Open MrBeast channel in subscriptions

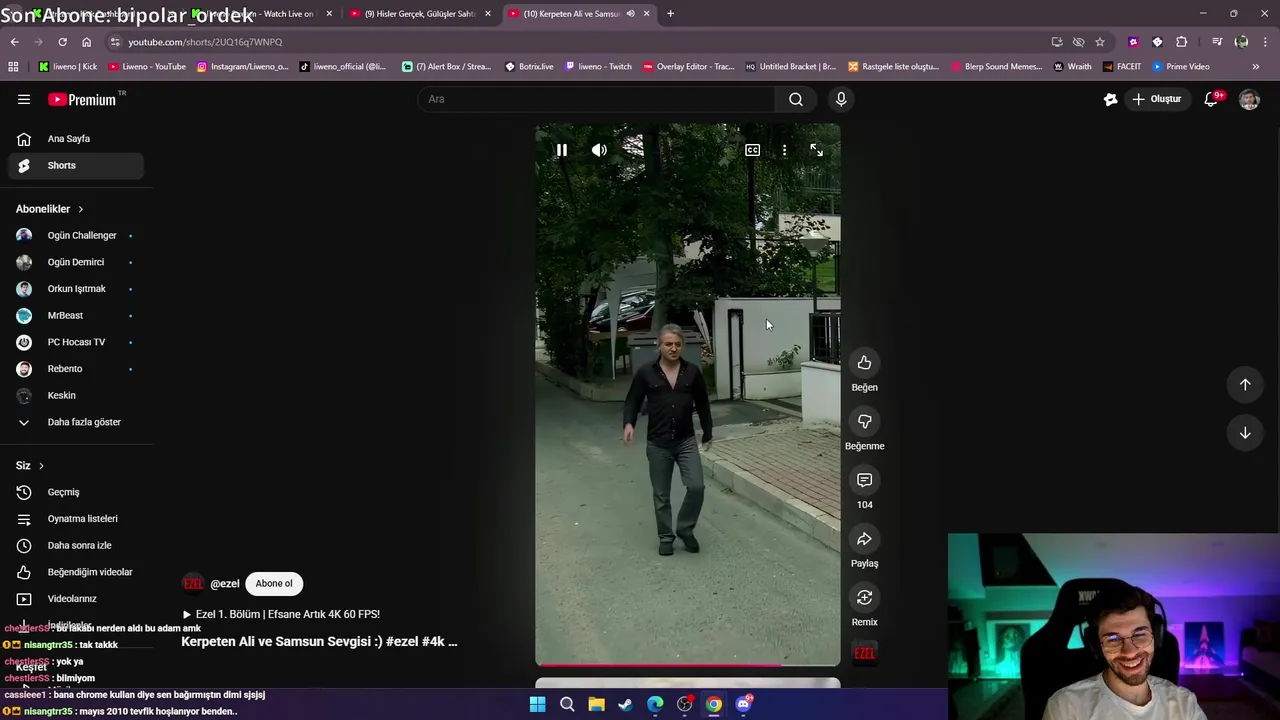(x=76, y=316)
